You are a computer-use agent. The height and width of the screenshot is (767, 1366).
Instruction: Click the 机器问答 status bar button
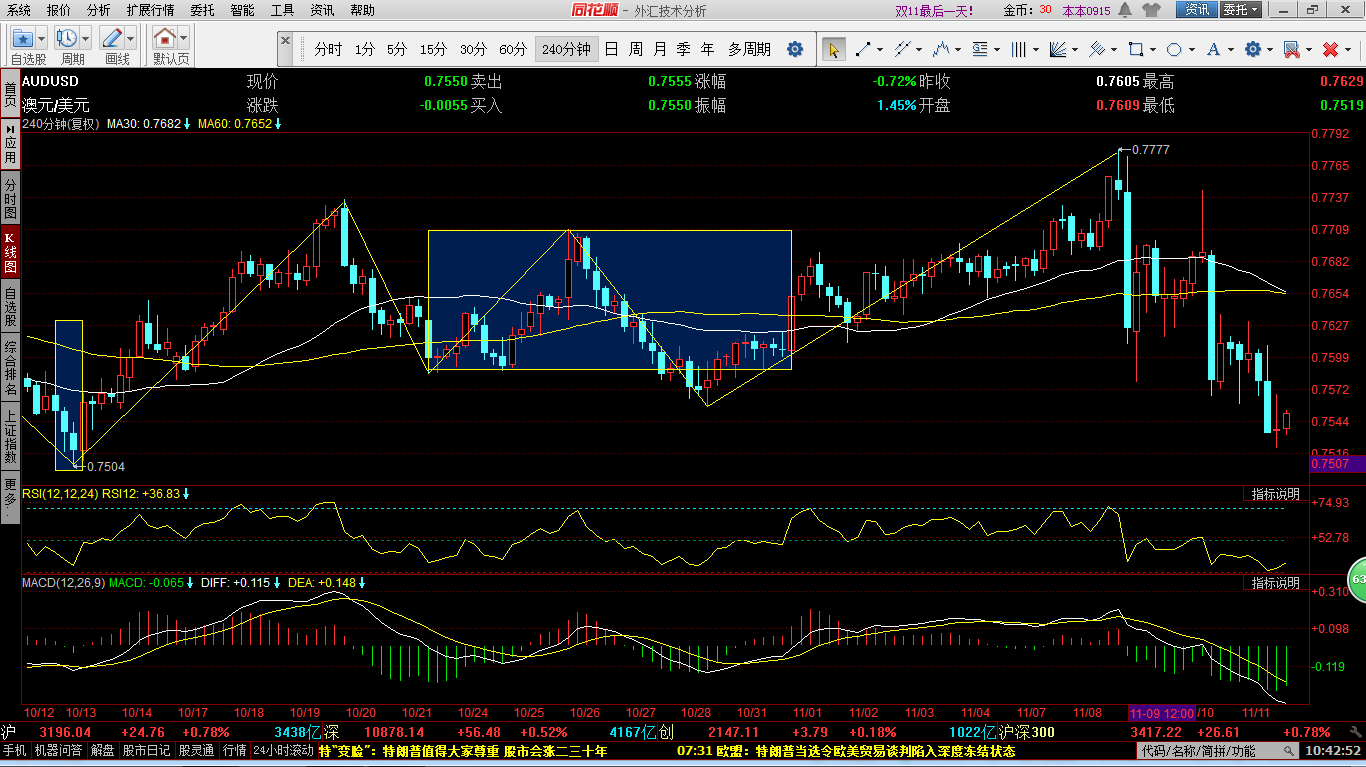pyautogui.click(x=60, y=751)
